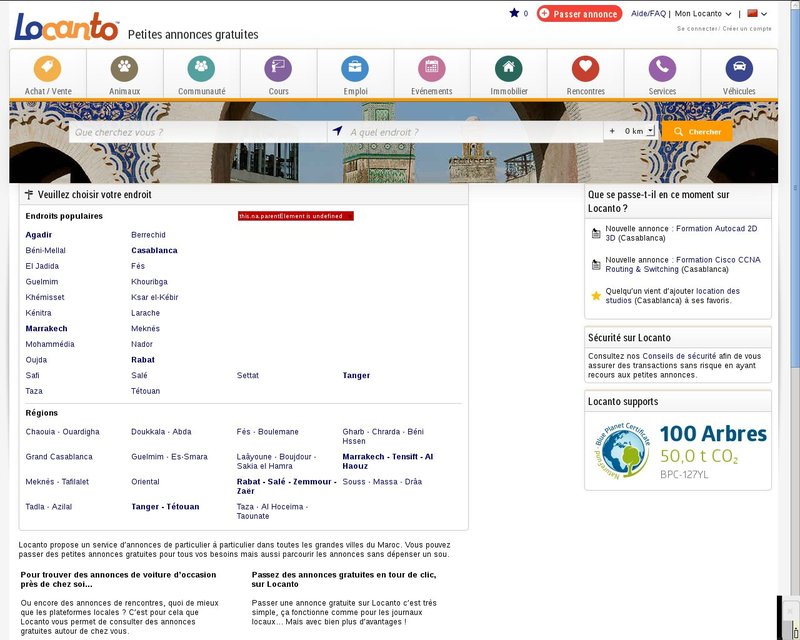This screenshot has width=800, height=640.
Task: Open the Services phone icon category
Action: click(x=662, y=69)
